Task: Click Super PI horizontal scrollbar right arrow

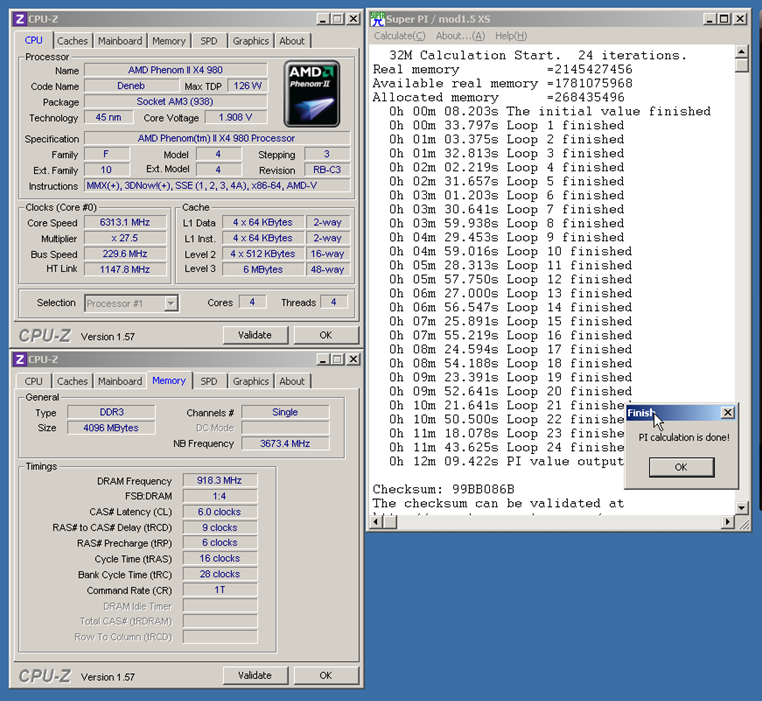Action: [x=727, y=522]
